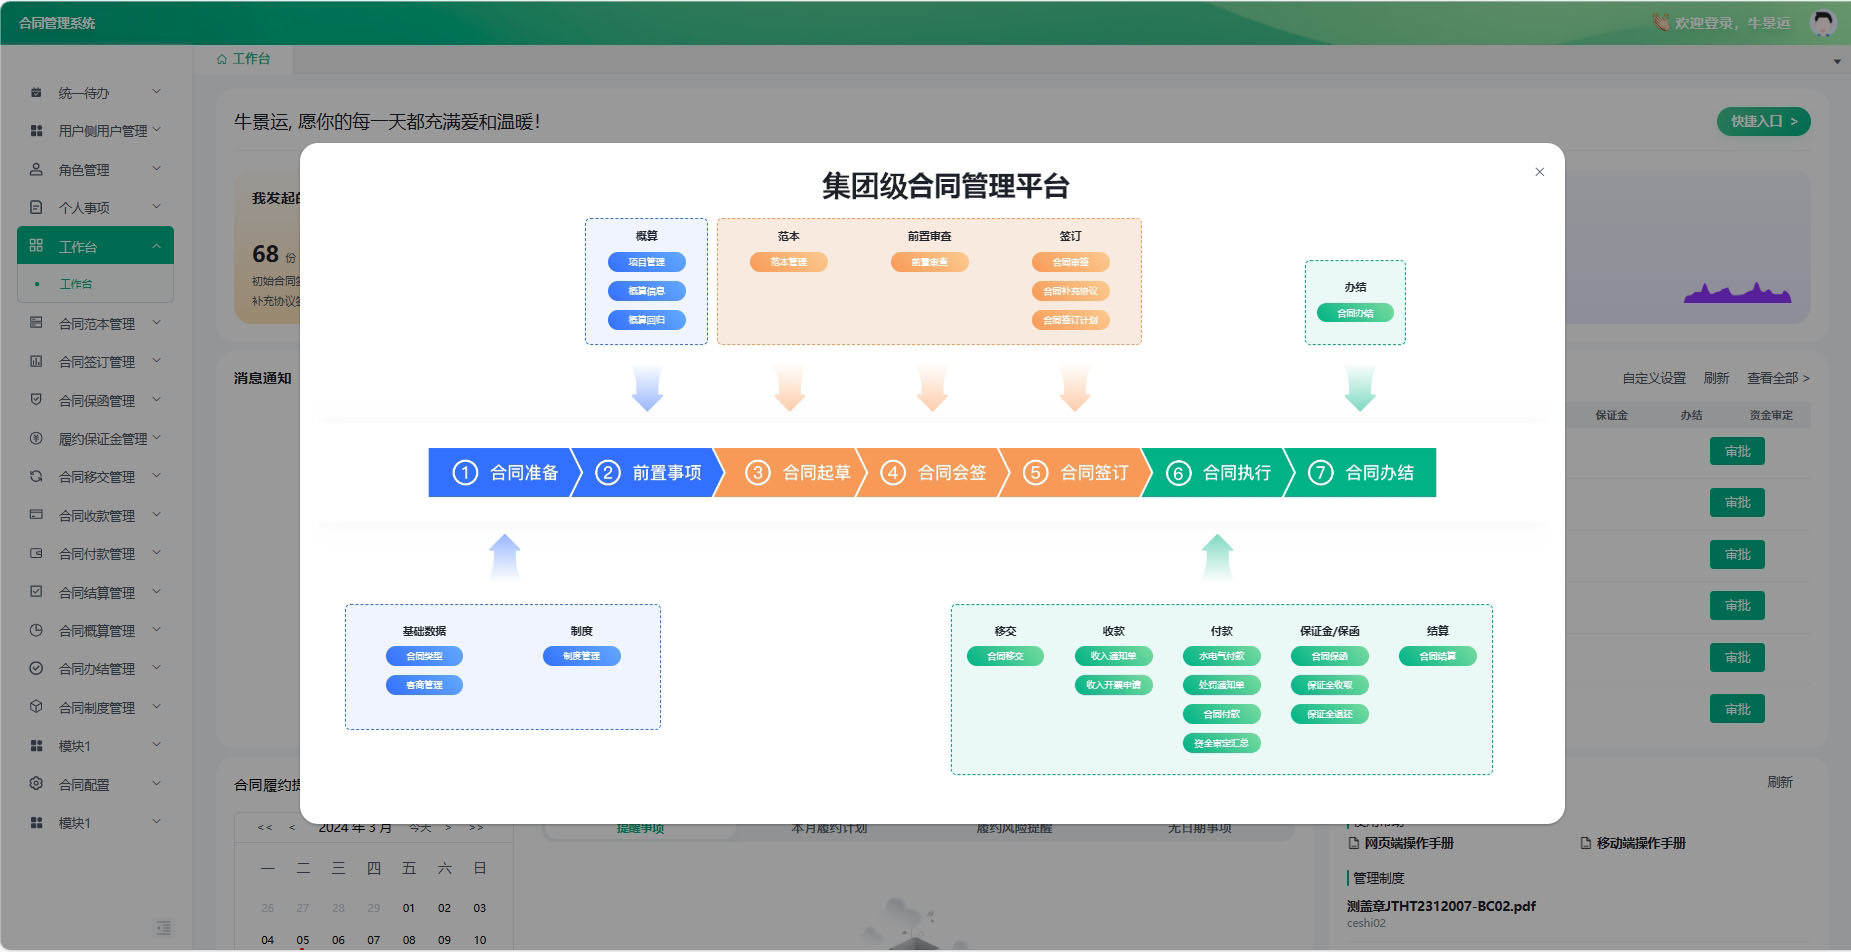Click the 履约保证金管理 yen coin icon

36,438
